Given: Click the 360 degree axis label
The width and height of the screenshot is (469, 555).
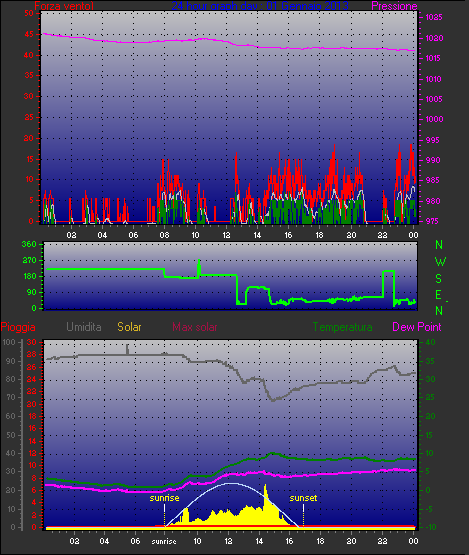Looking at the screenshot, I should pos(29,244).
